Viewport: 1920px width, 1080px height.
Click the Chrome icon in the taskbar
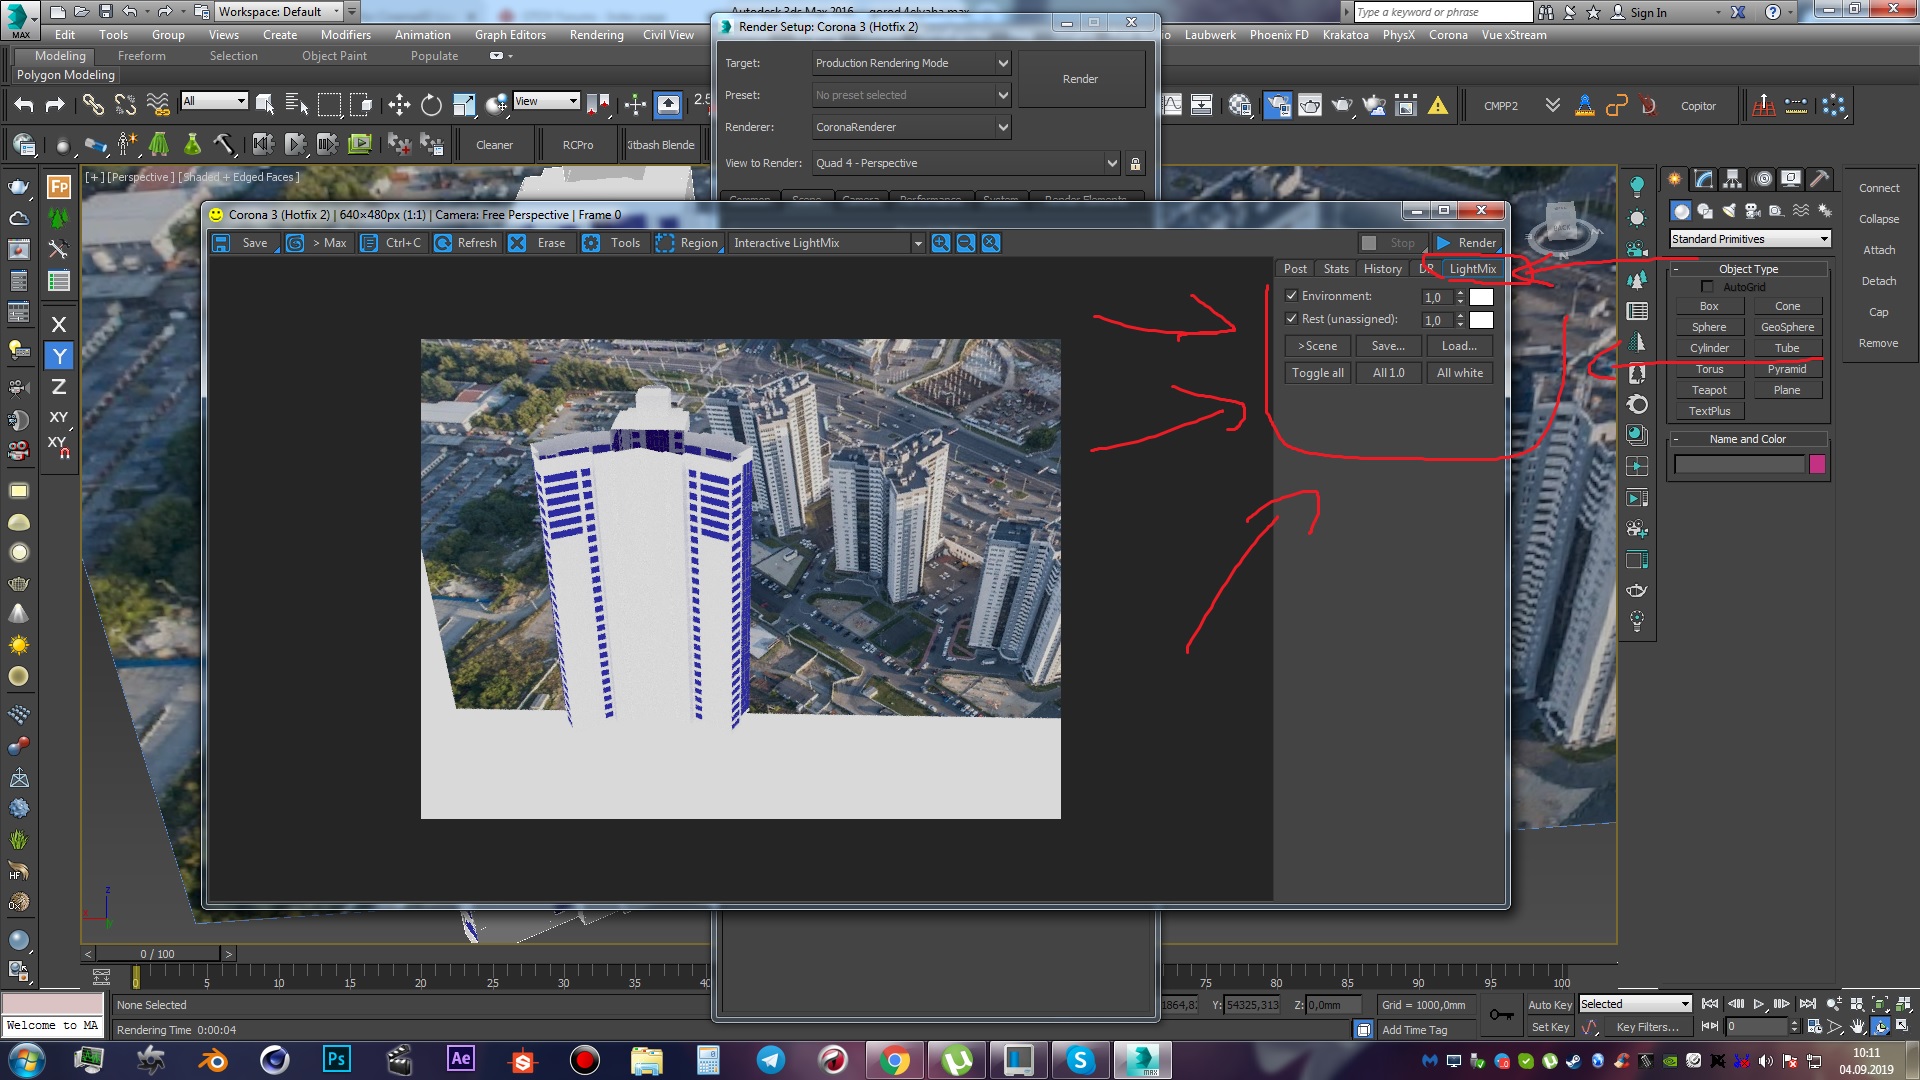pos(894,1060)
